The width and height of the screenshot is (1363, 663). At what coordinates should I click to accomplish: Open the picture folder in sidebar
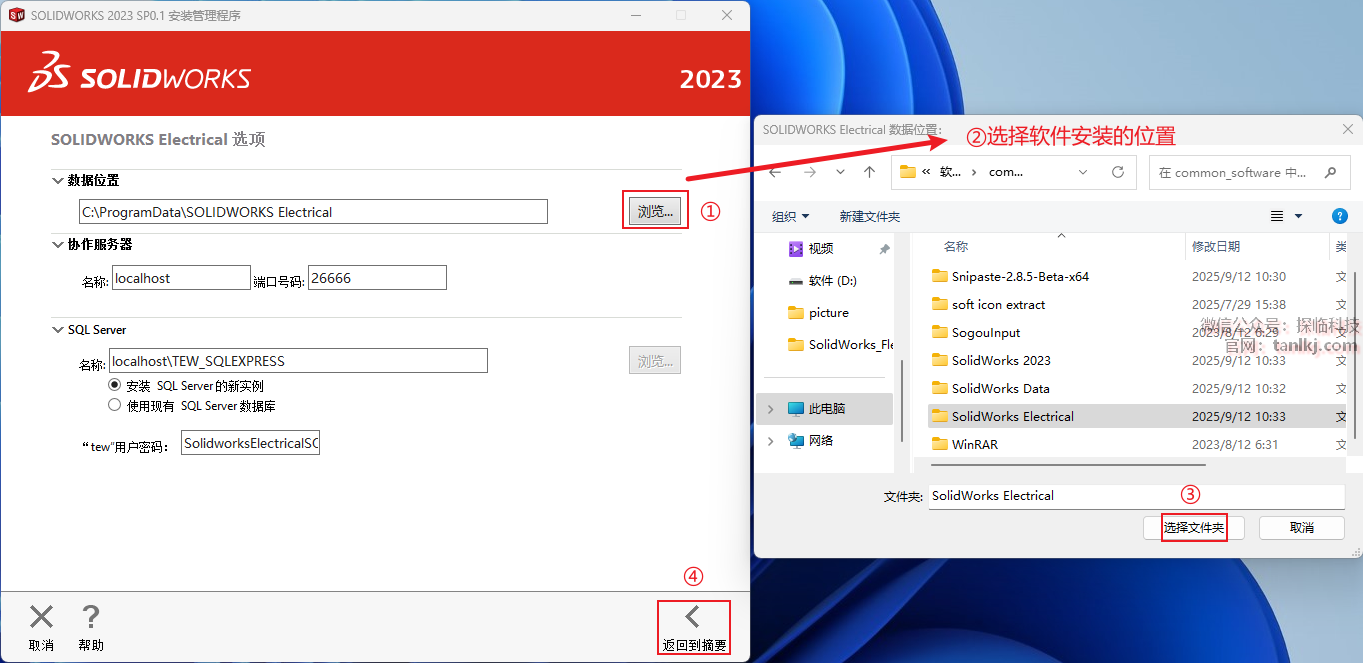[819, 312]
